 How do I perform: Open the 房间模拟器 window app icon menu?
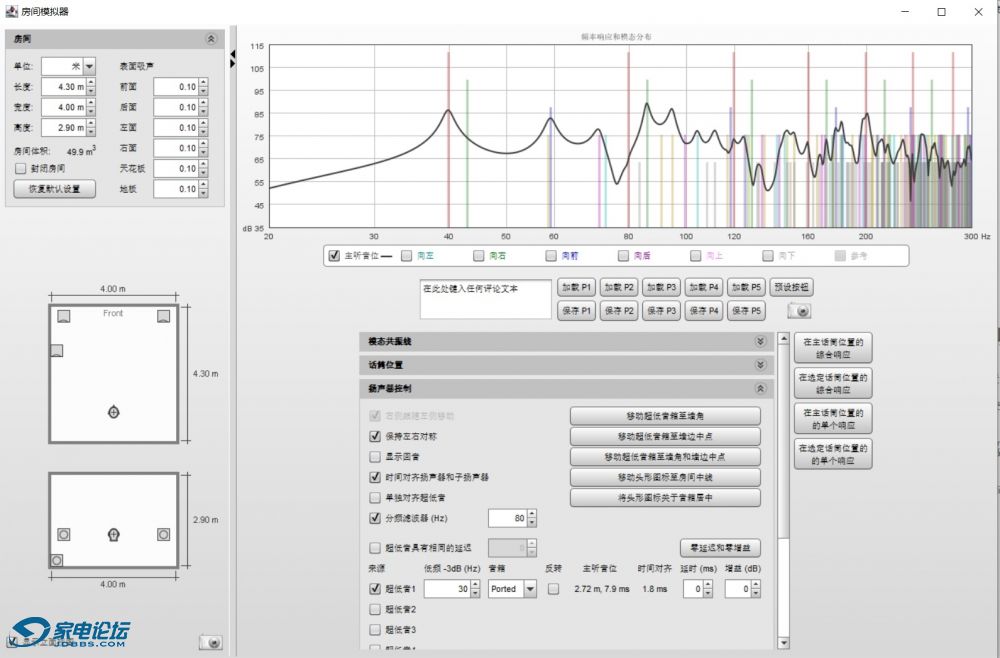pos(11,11)
